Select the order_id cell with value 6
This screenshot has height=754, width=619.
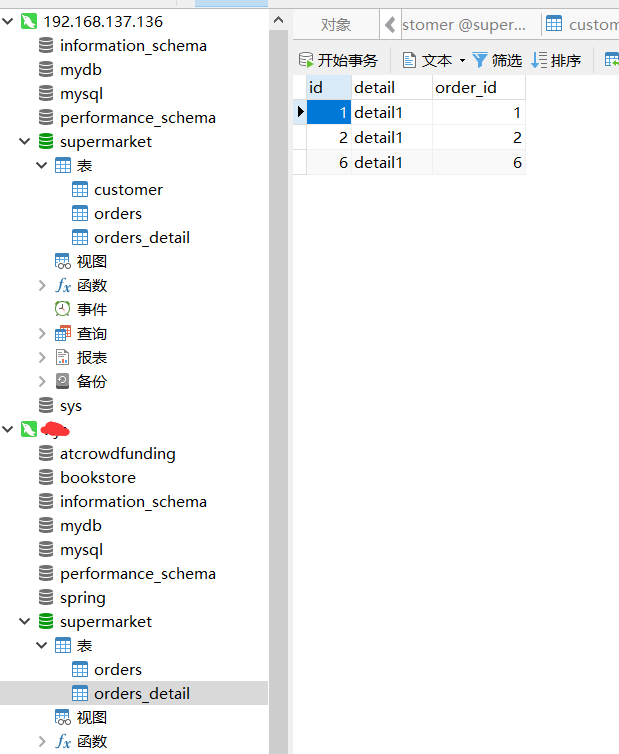(479, 163)
